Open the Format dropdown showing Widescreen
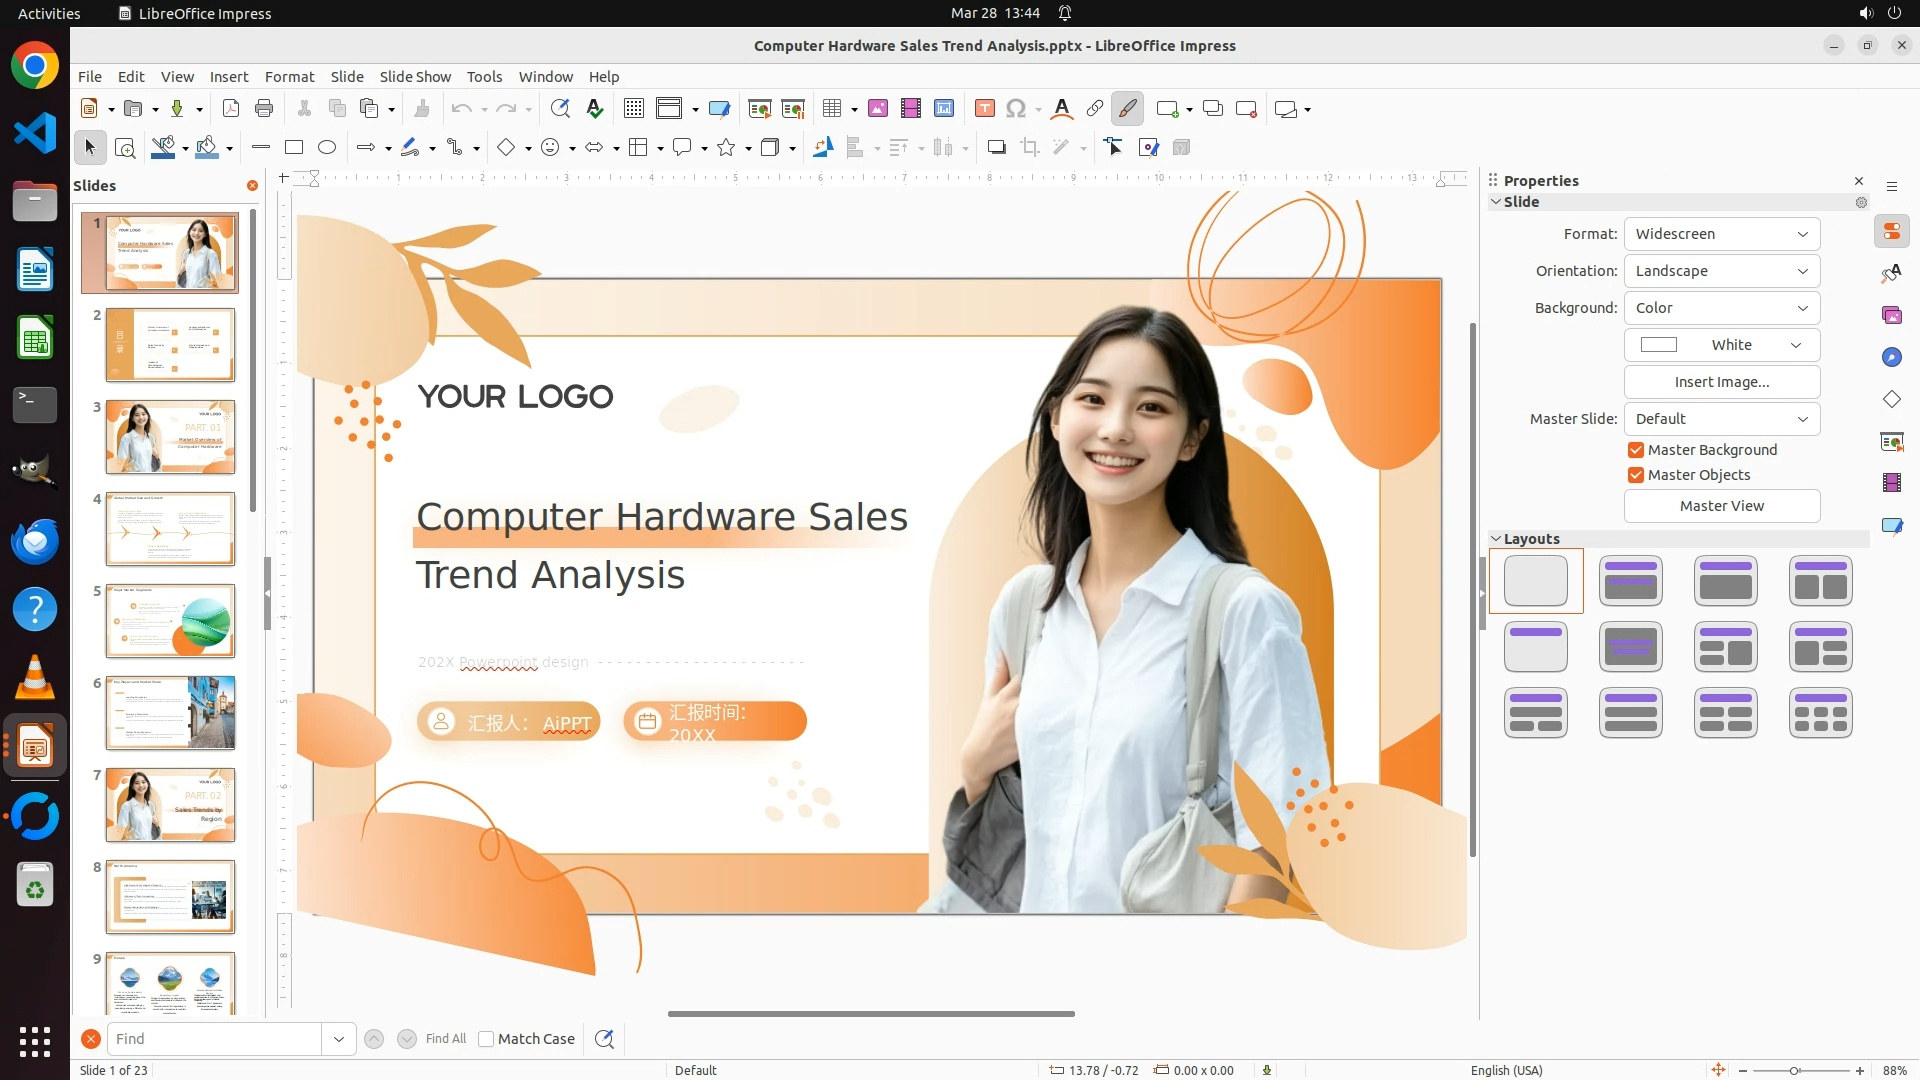Screen dimensions: 1920x1080 [1721, 234]
